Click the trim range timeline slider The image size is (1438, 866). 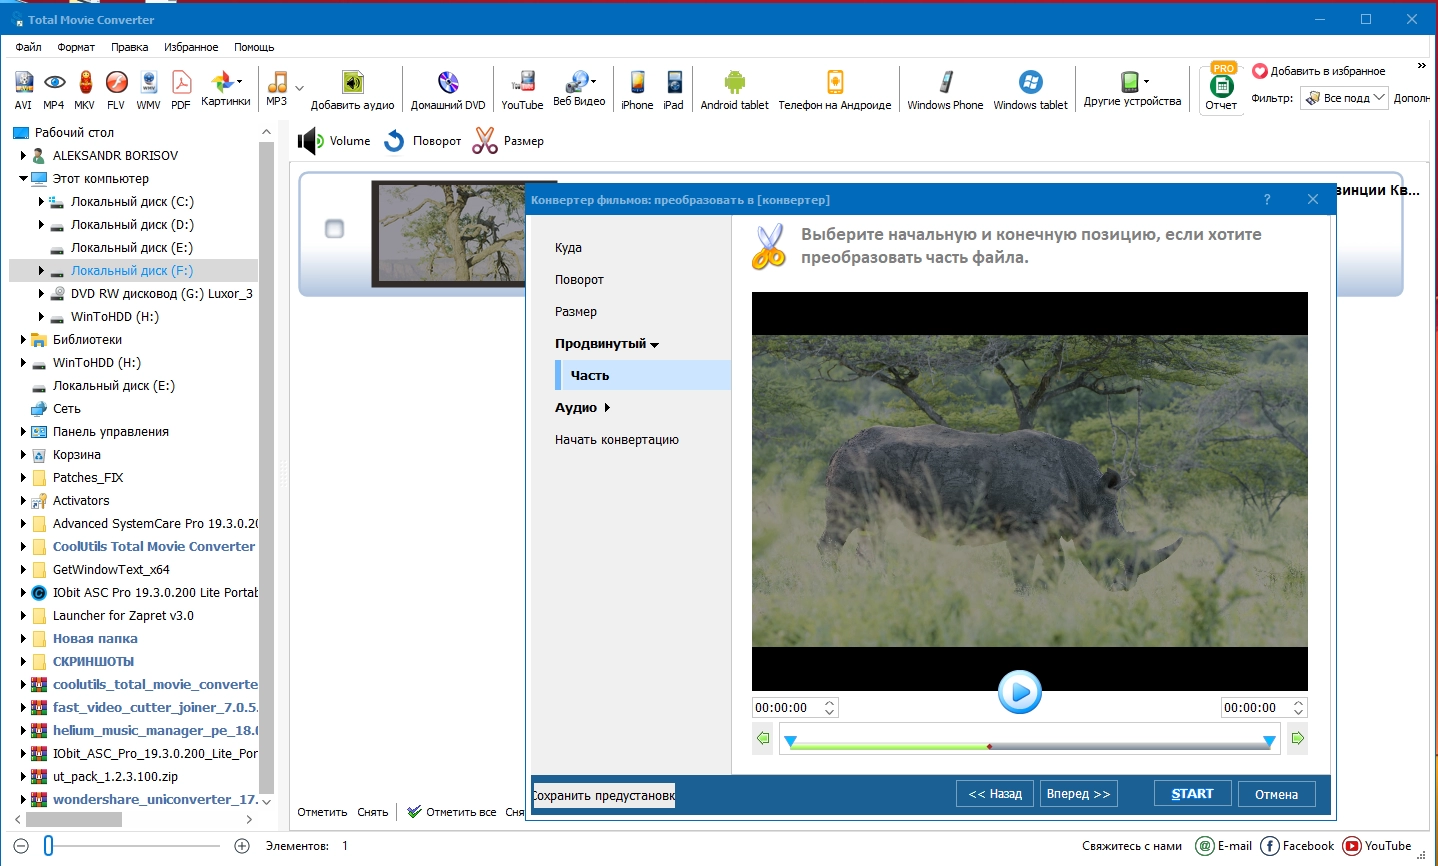tap(1028, 744)
